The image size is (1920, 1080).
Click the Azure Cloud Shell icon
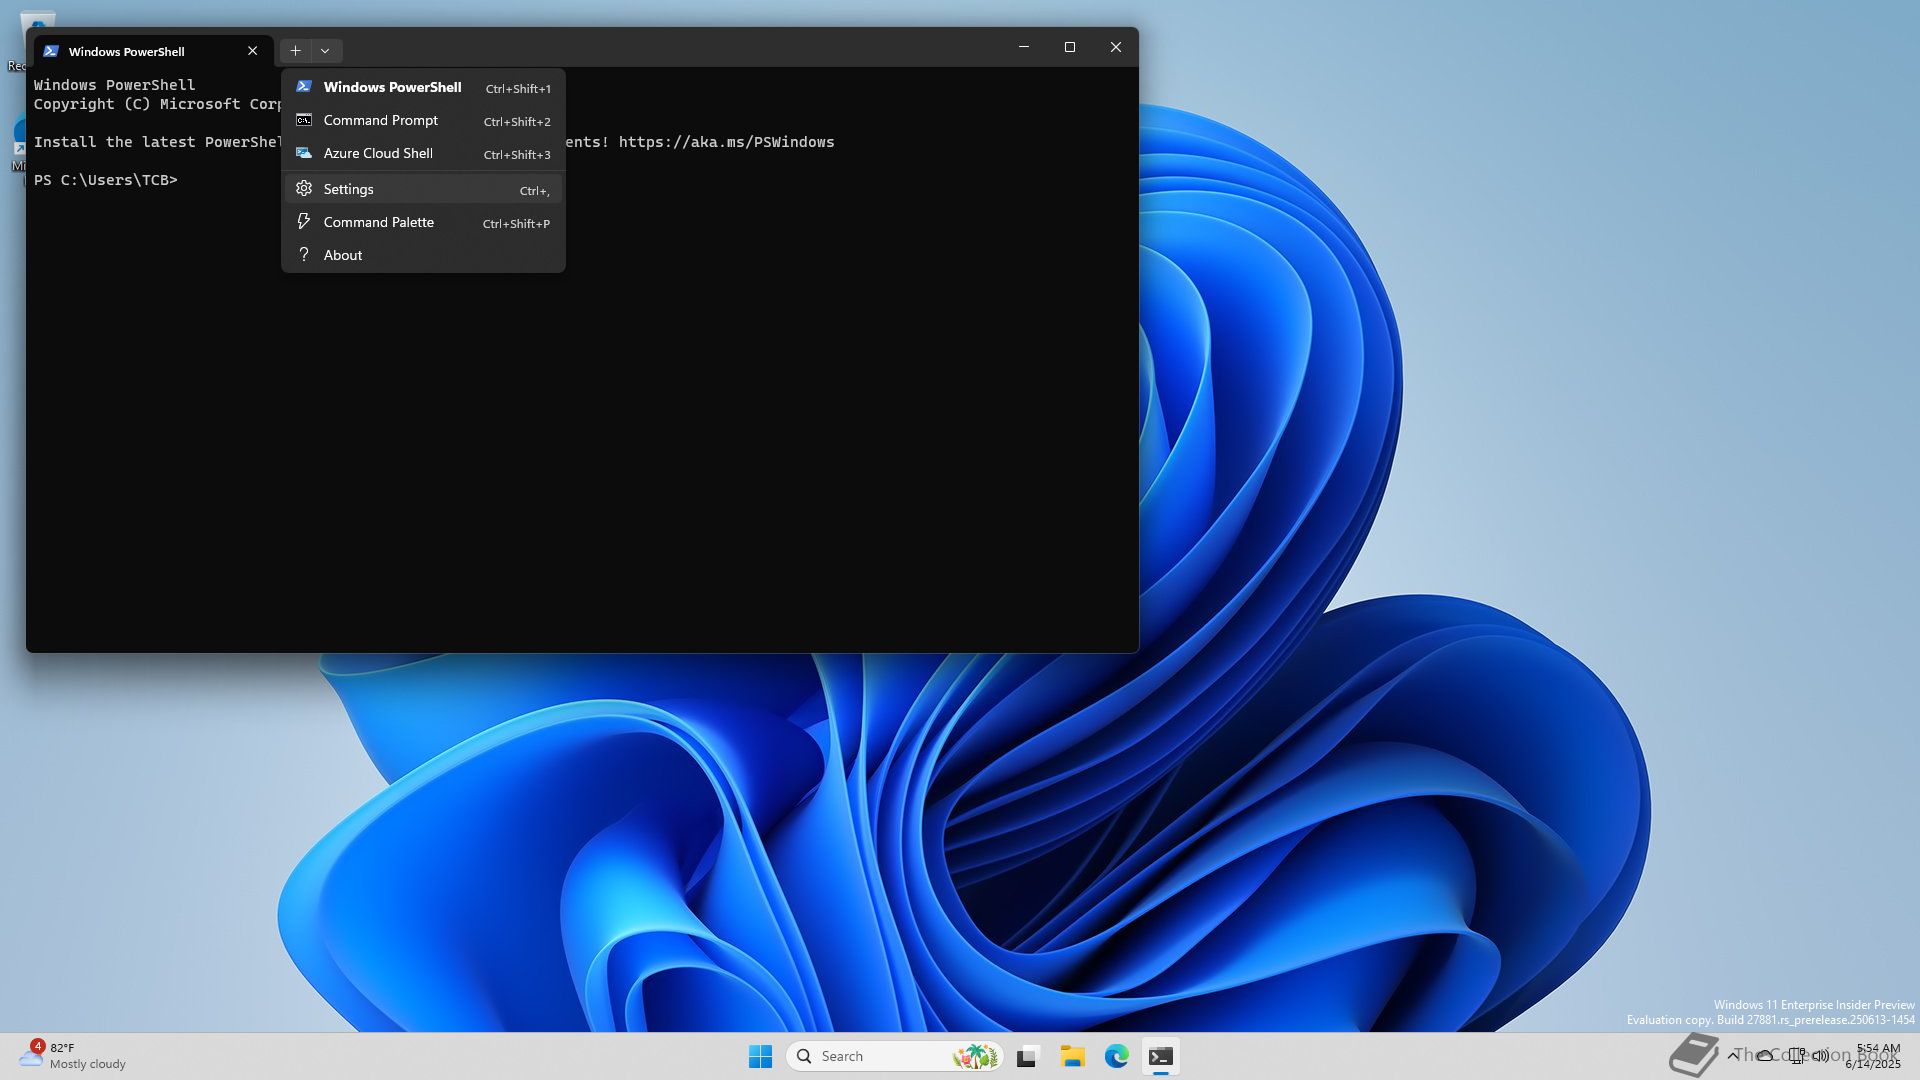304,153
